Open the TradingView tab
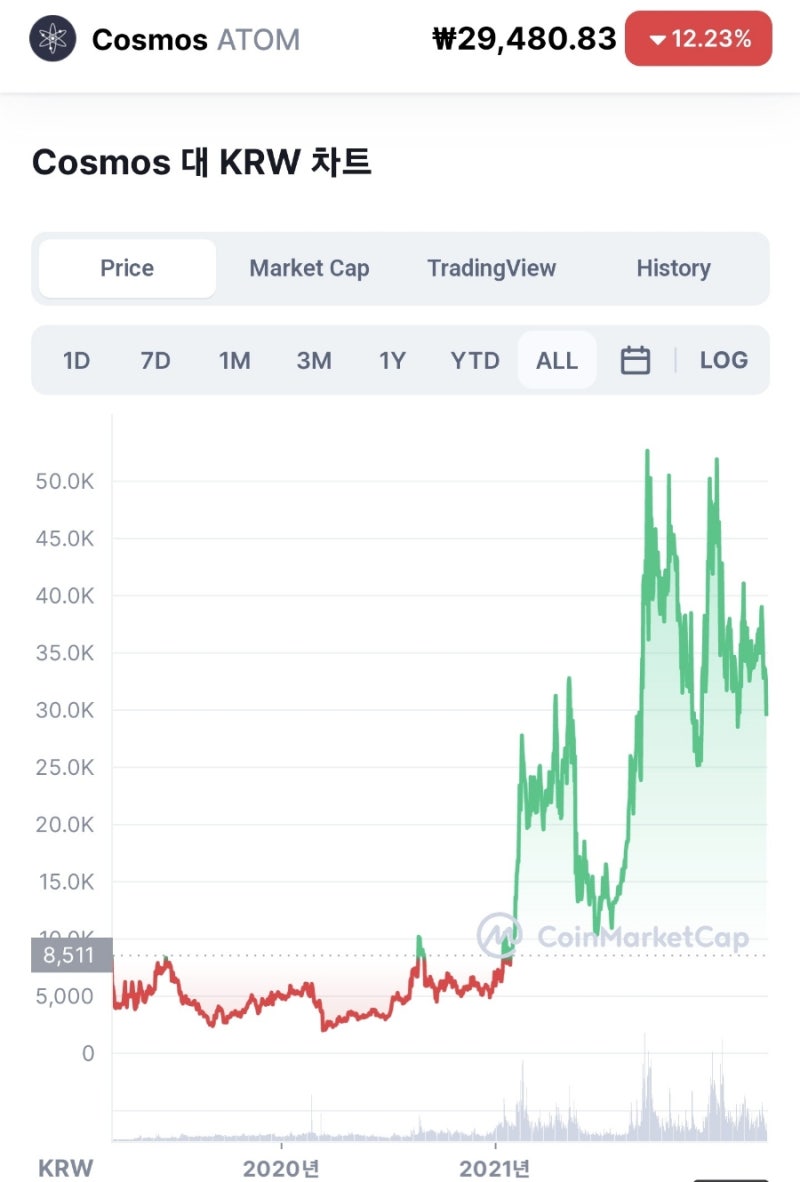The height and width of the screenshot is (1182, 800). click(x=491, y=268)
